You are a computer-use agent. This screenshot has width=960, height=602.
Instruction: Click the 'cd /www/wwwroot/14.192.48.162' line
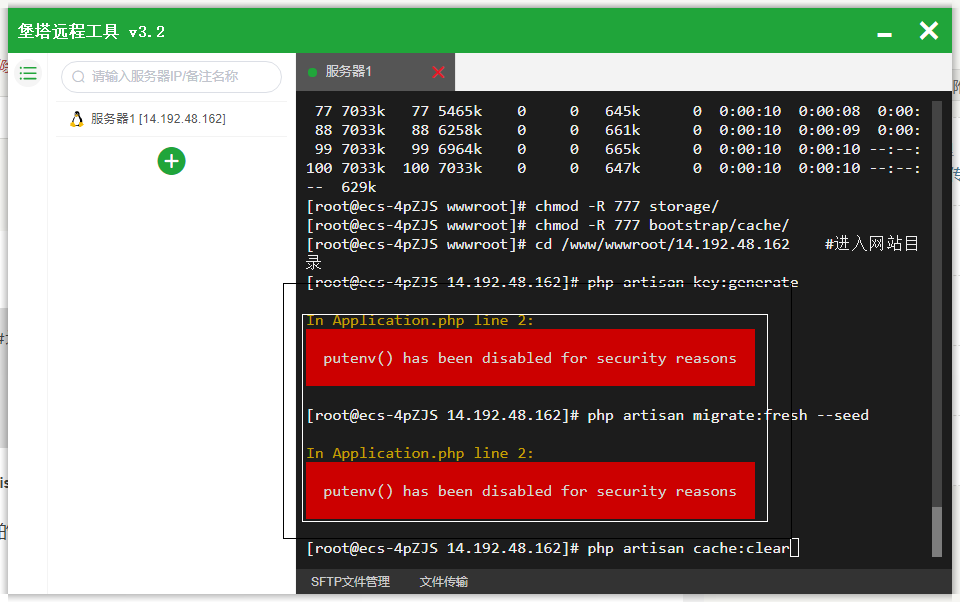548,244
